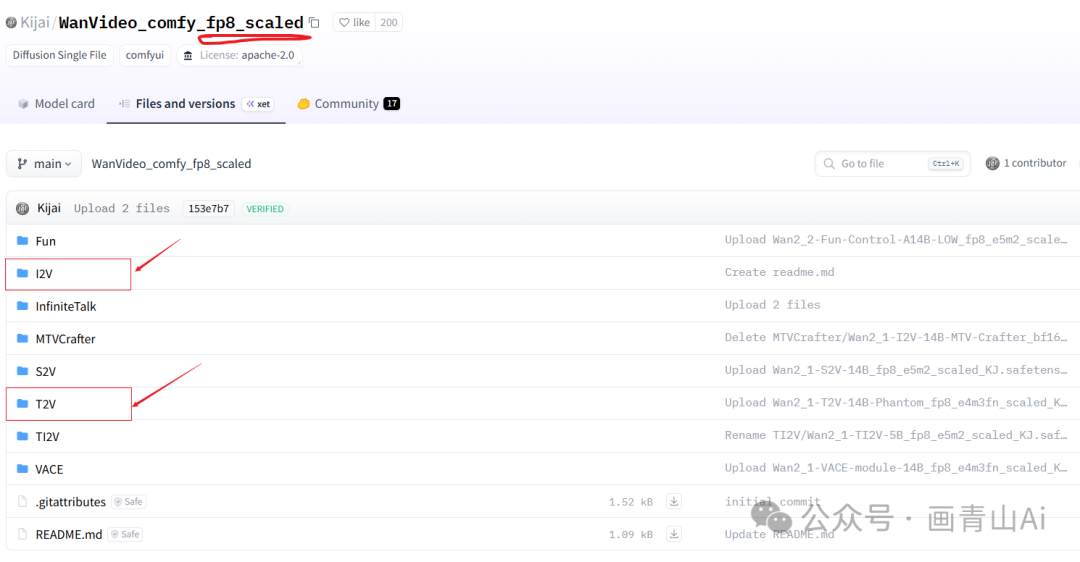Copy the model name with the copy icon
Screen dimensions: 1080x562
pos(314,23)
